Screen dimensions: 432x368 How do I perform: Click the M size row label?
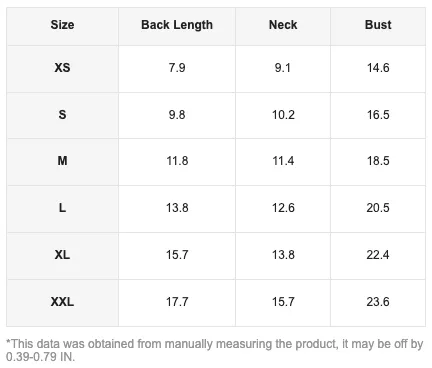click(62, 161)
